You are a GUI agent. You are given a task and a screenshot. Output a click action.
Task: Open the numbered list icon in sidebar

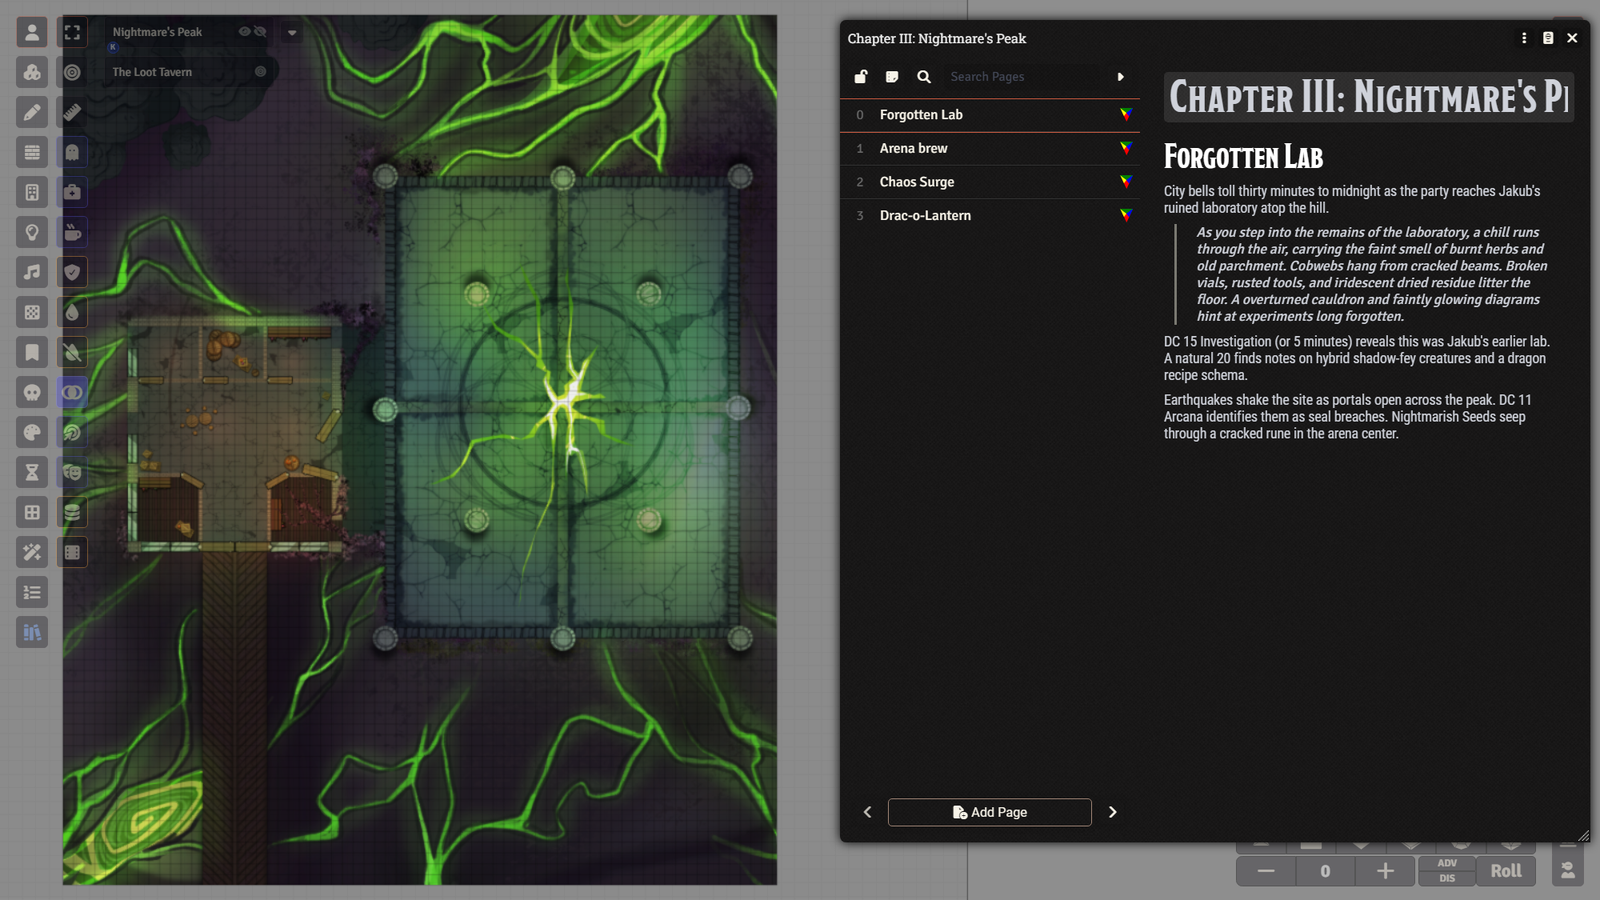click(32, 592)
